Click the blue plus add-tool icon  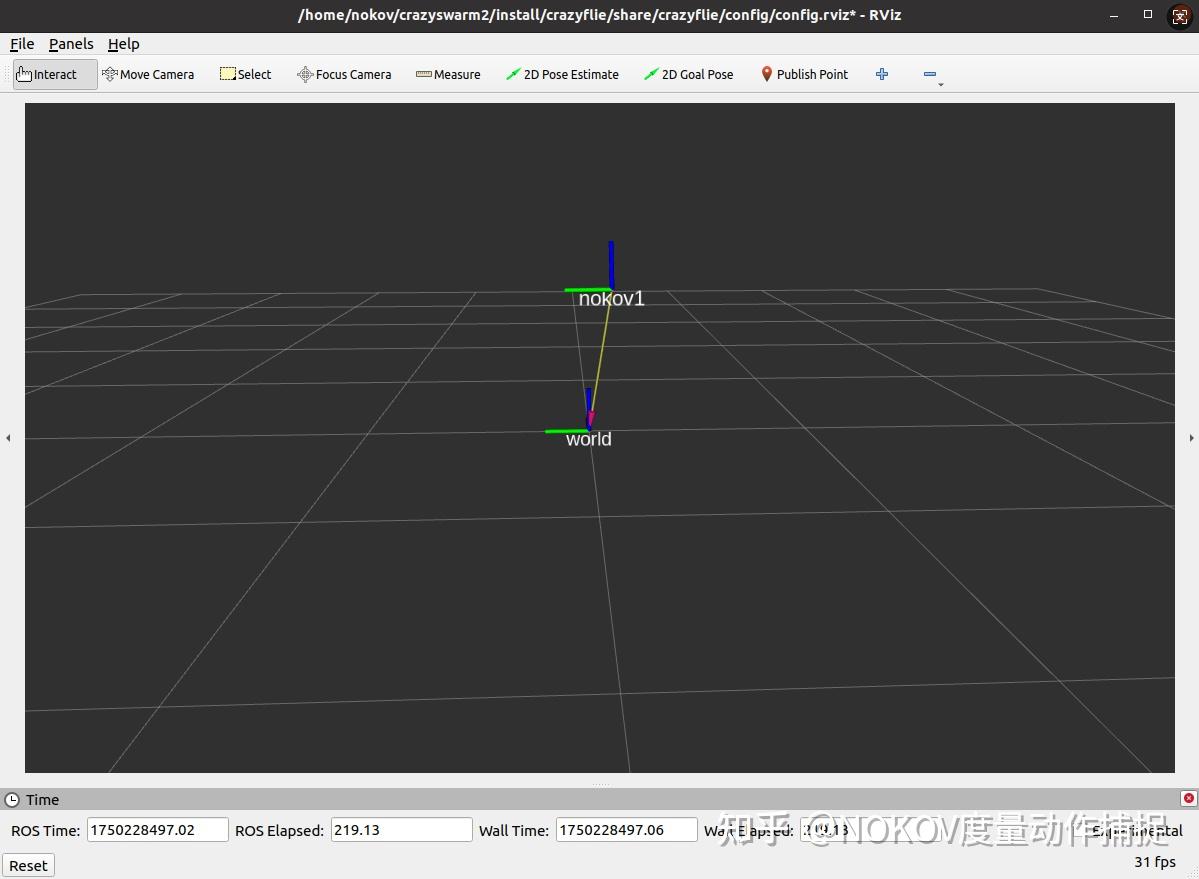(x=882, y=74)
